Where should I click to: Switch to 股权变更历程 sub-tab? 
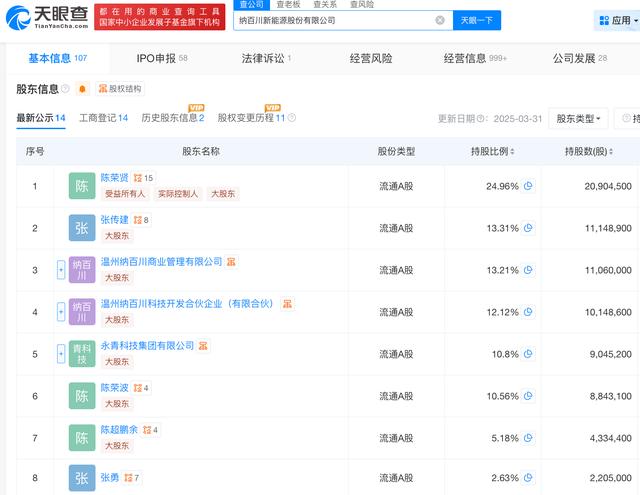point(251,118)
